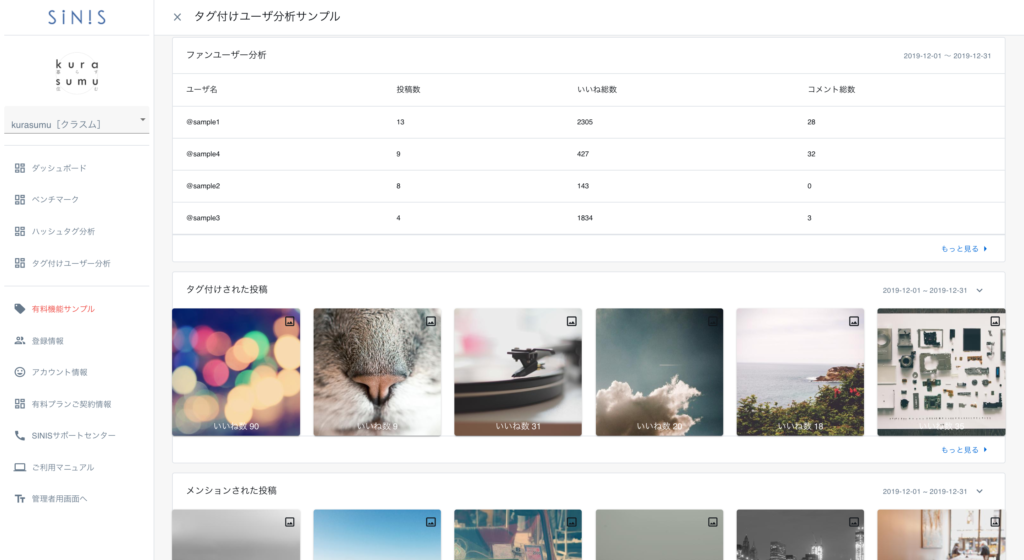1024x560 pixels.
Task: Select user @sample4 in table
Action: coord(203,154)
